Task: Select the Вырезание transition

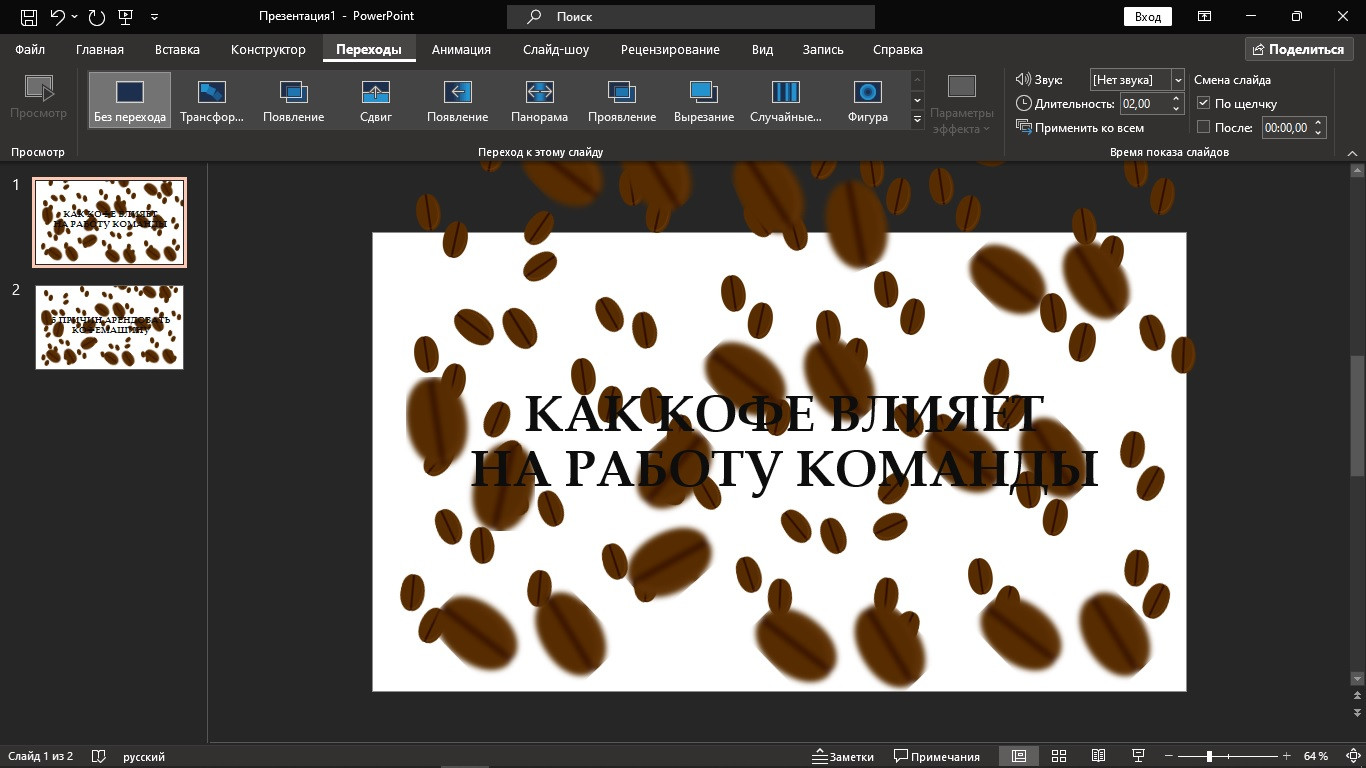Action: coord(703,93)
